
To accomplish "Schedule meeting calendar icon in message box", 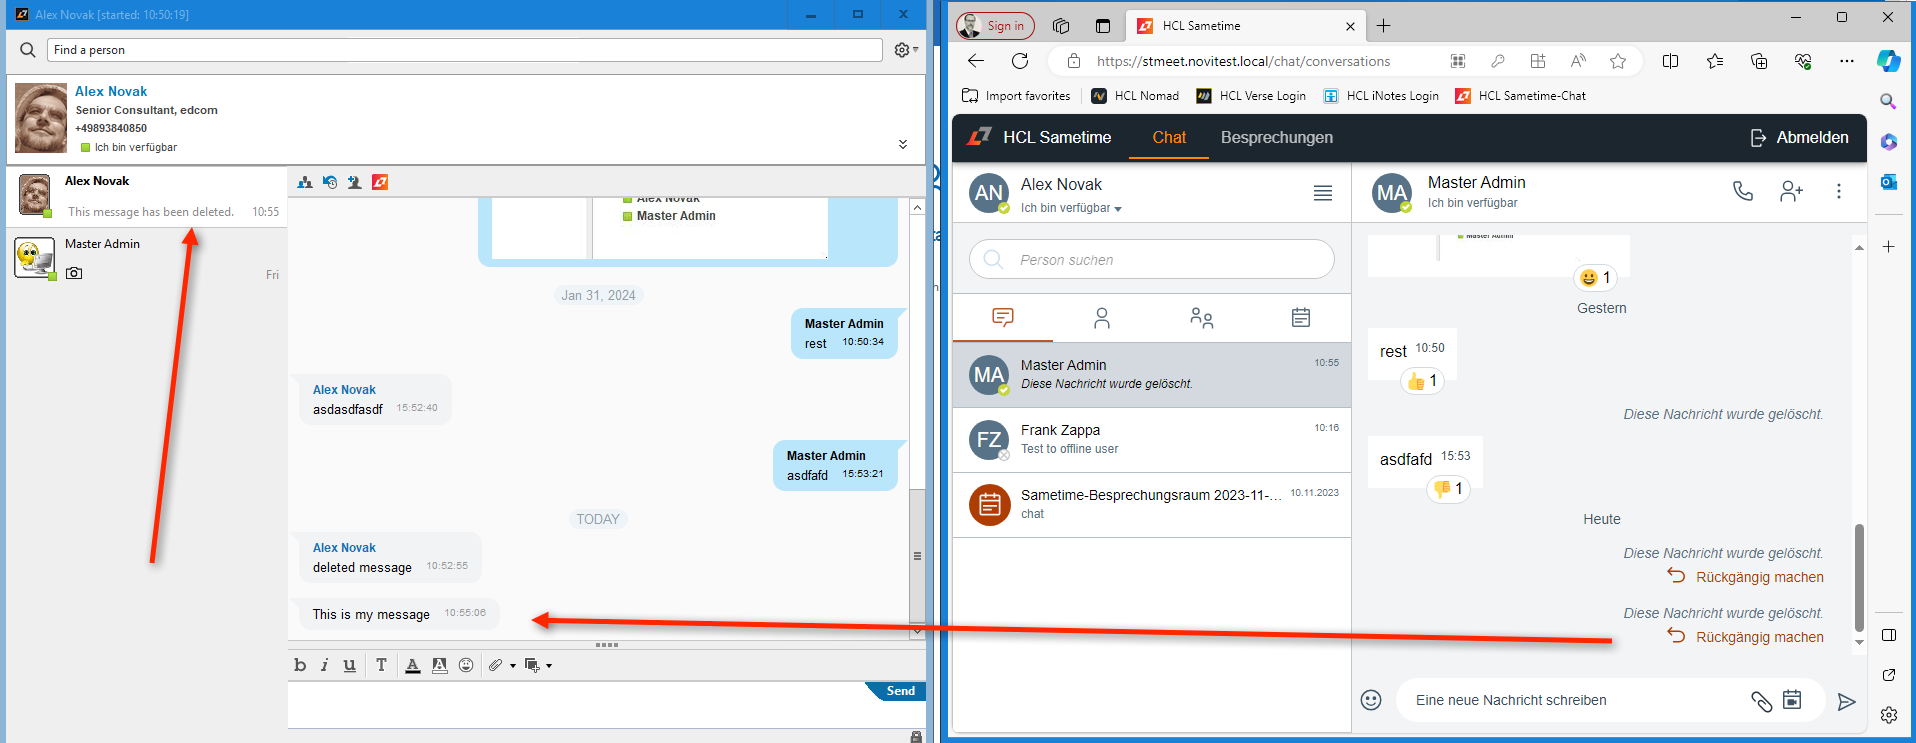I will (1793, 699).
